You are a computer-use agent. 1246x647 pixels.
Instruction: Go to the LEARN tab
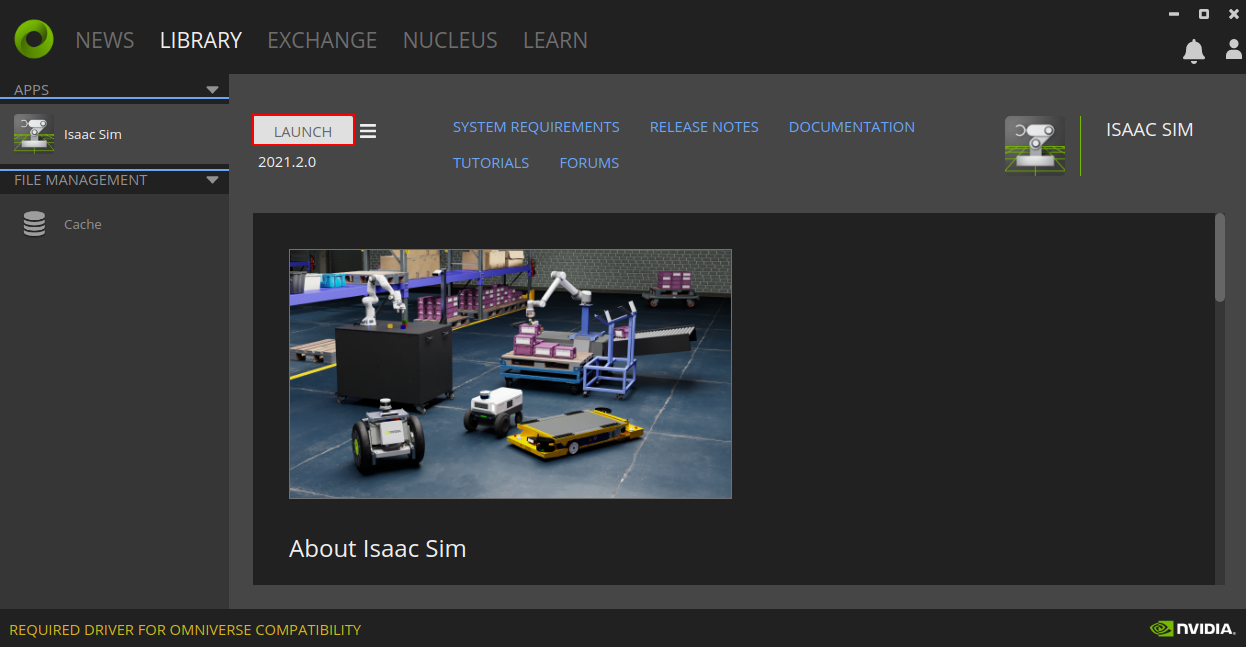(x=555, y=40)
